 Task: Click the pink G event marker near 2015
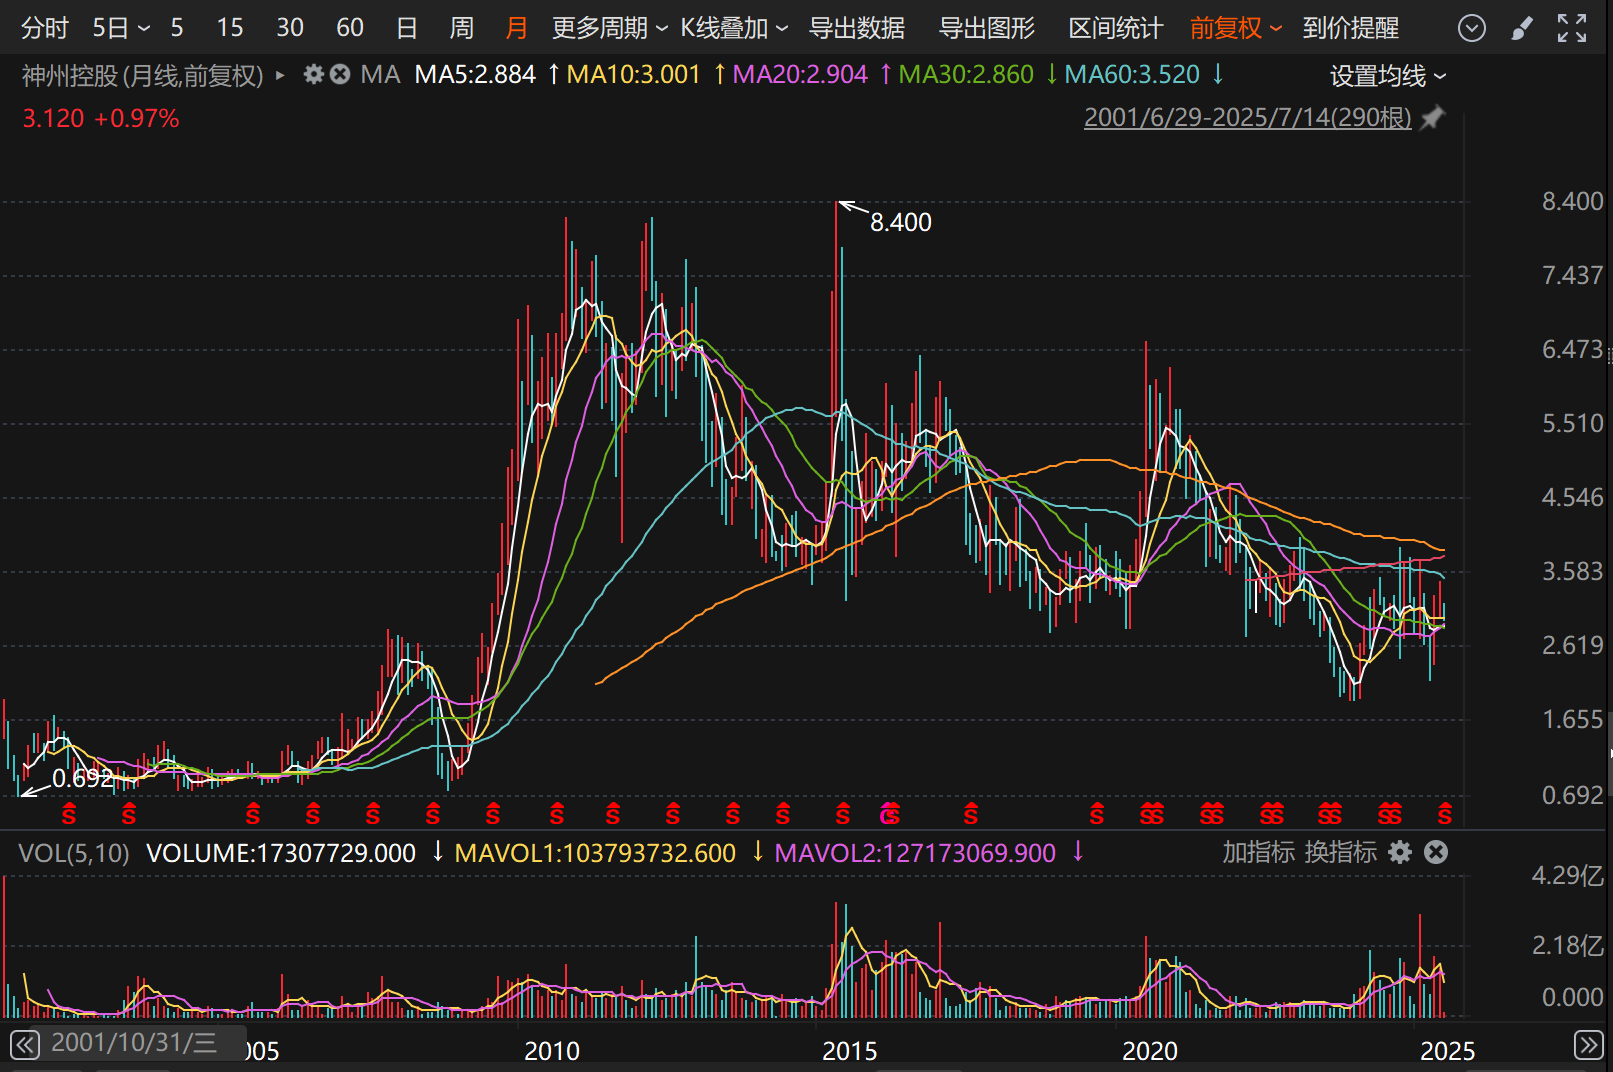tap(886, 815)
